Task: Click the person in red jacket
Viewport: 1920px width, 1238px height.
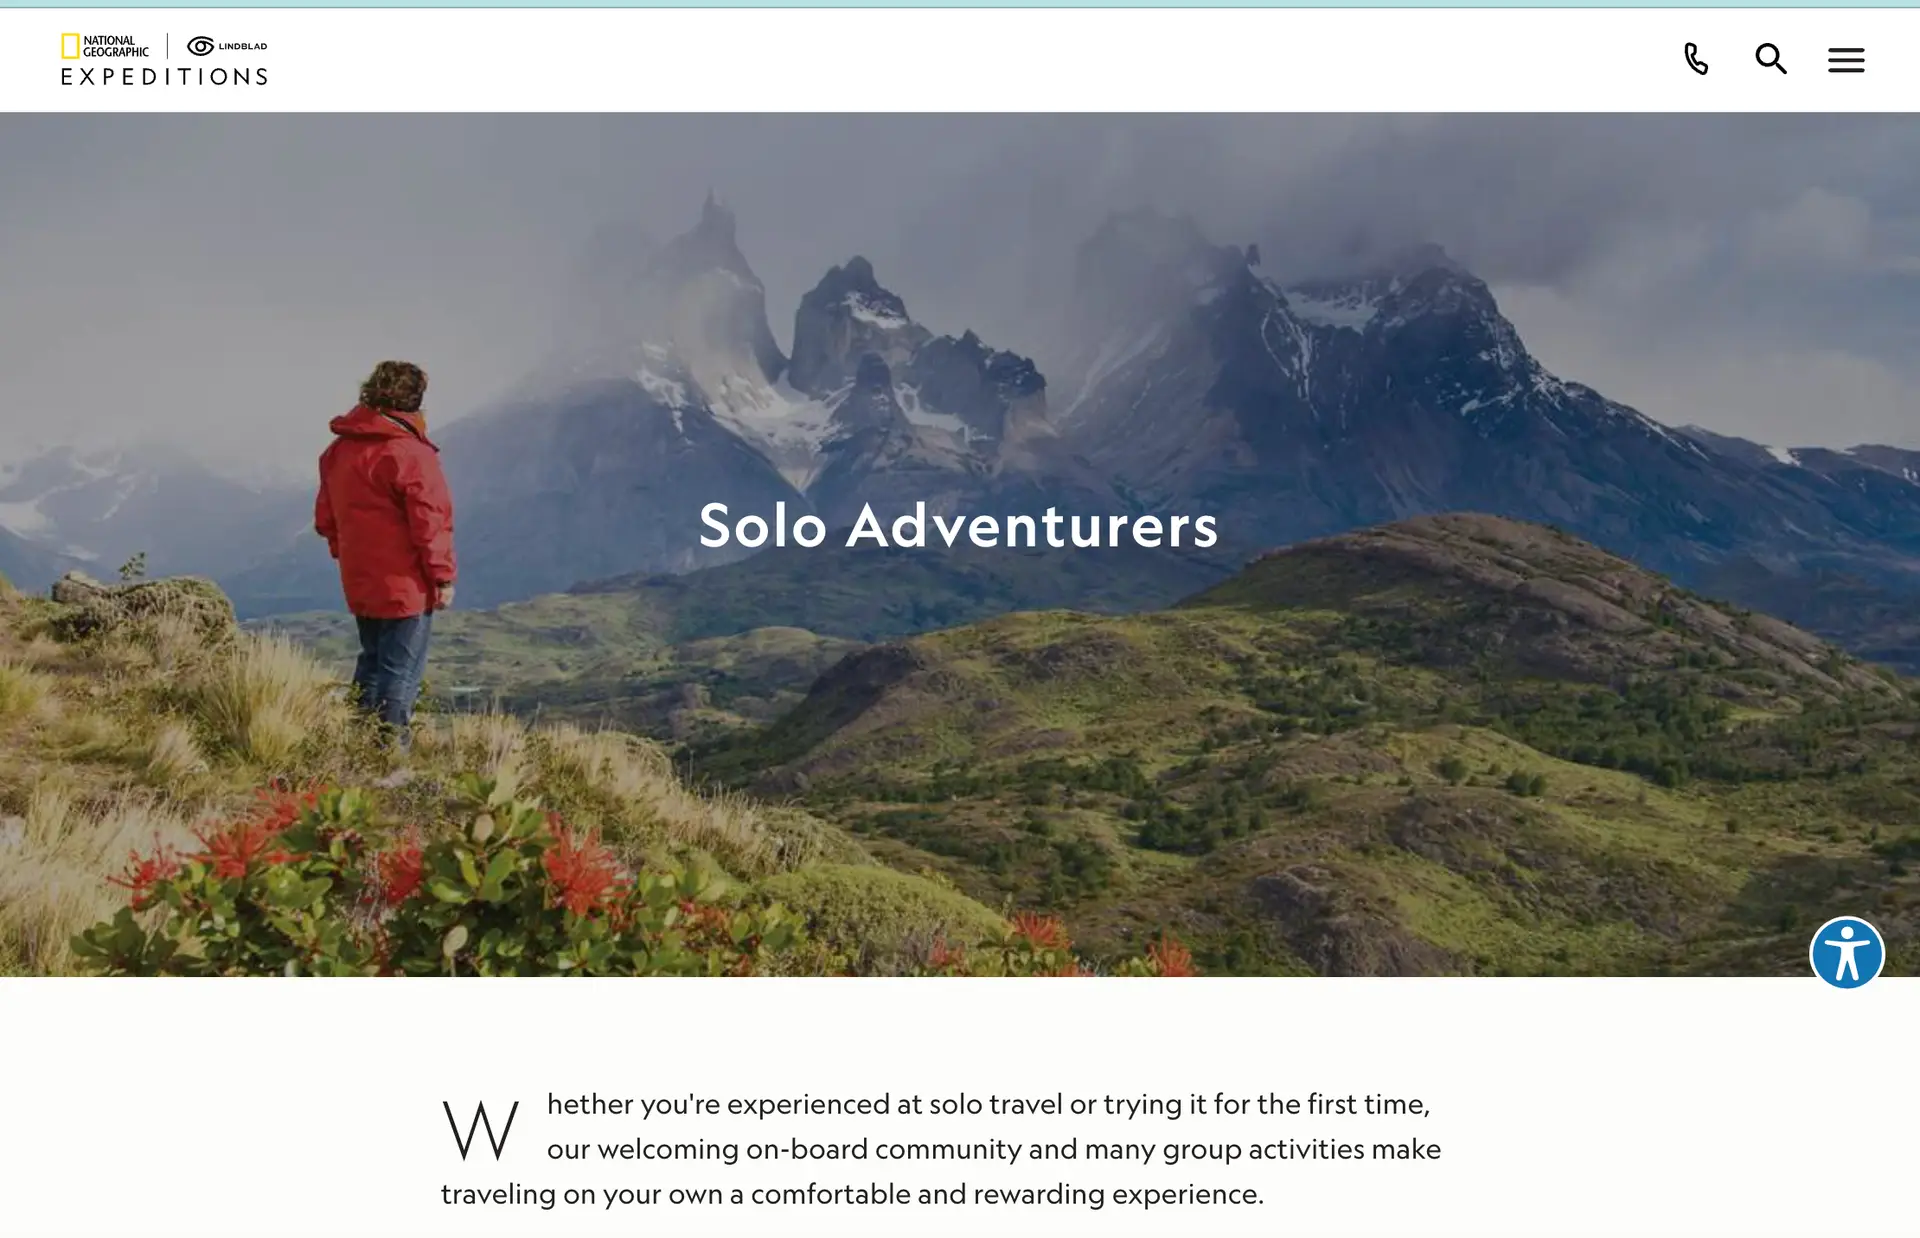Action: click(x=386, y=550)
